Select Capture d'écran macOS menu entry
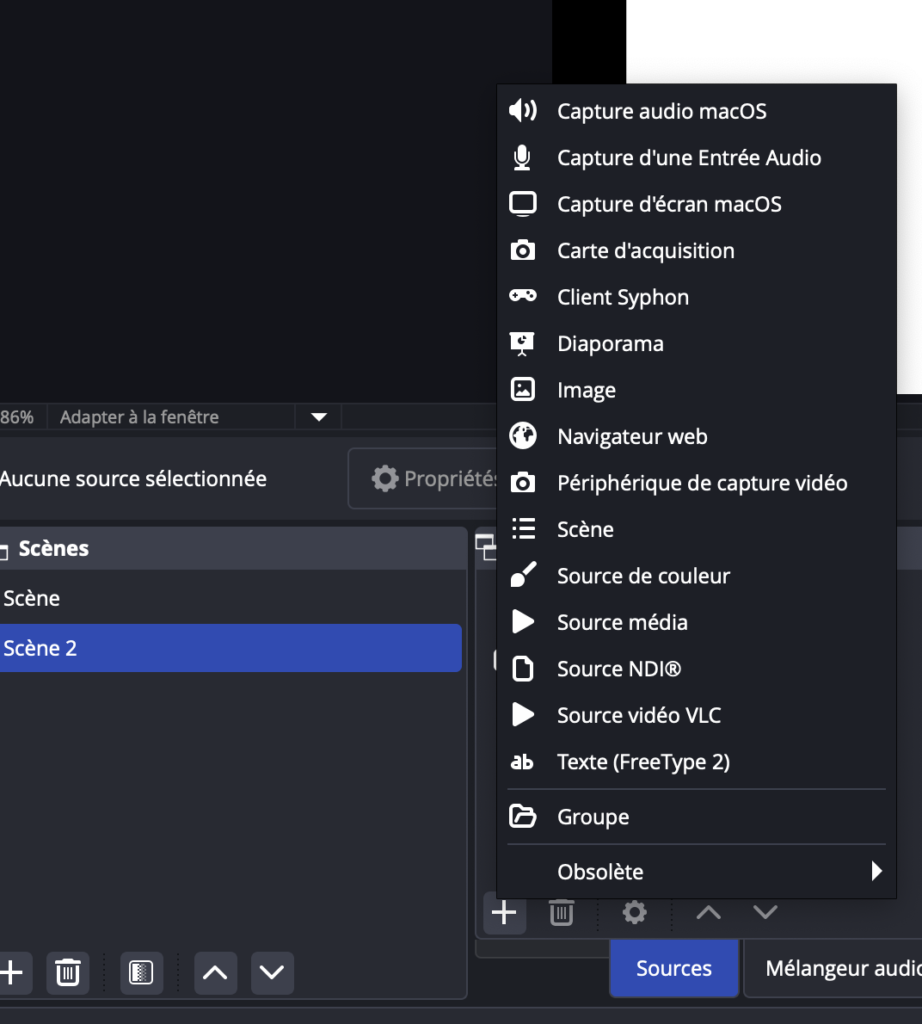 [696, 204]
